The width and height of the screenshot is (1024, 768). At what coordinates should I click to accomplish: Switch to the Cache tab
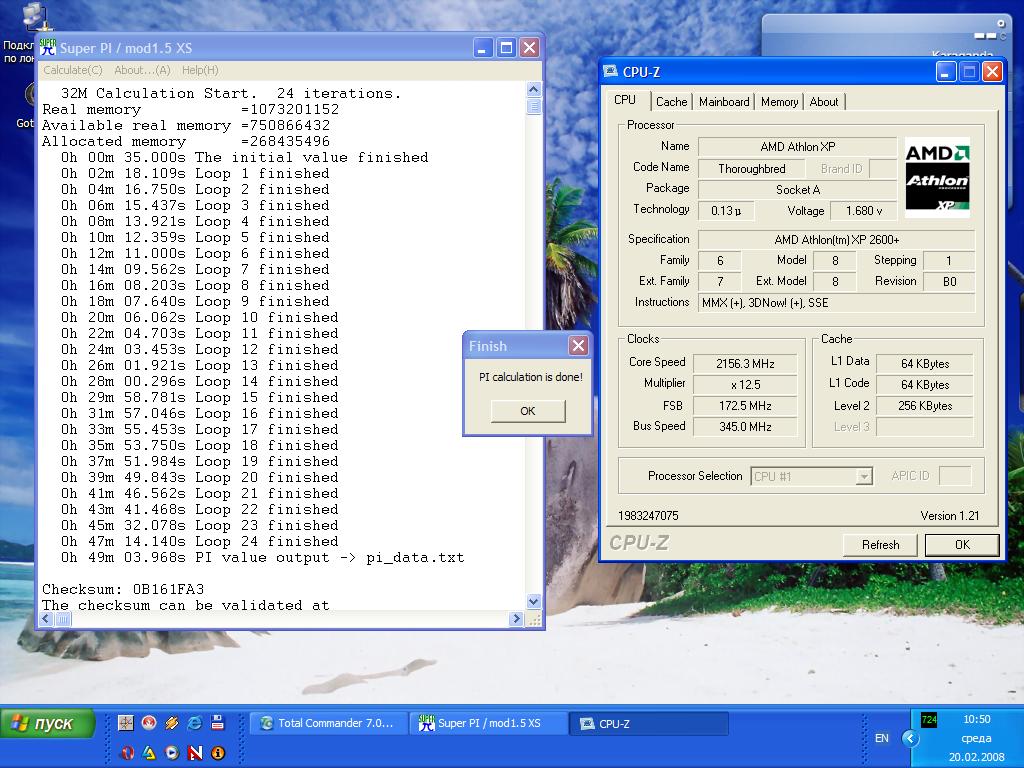pos(671,102)
